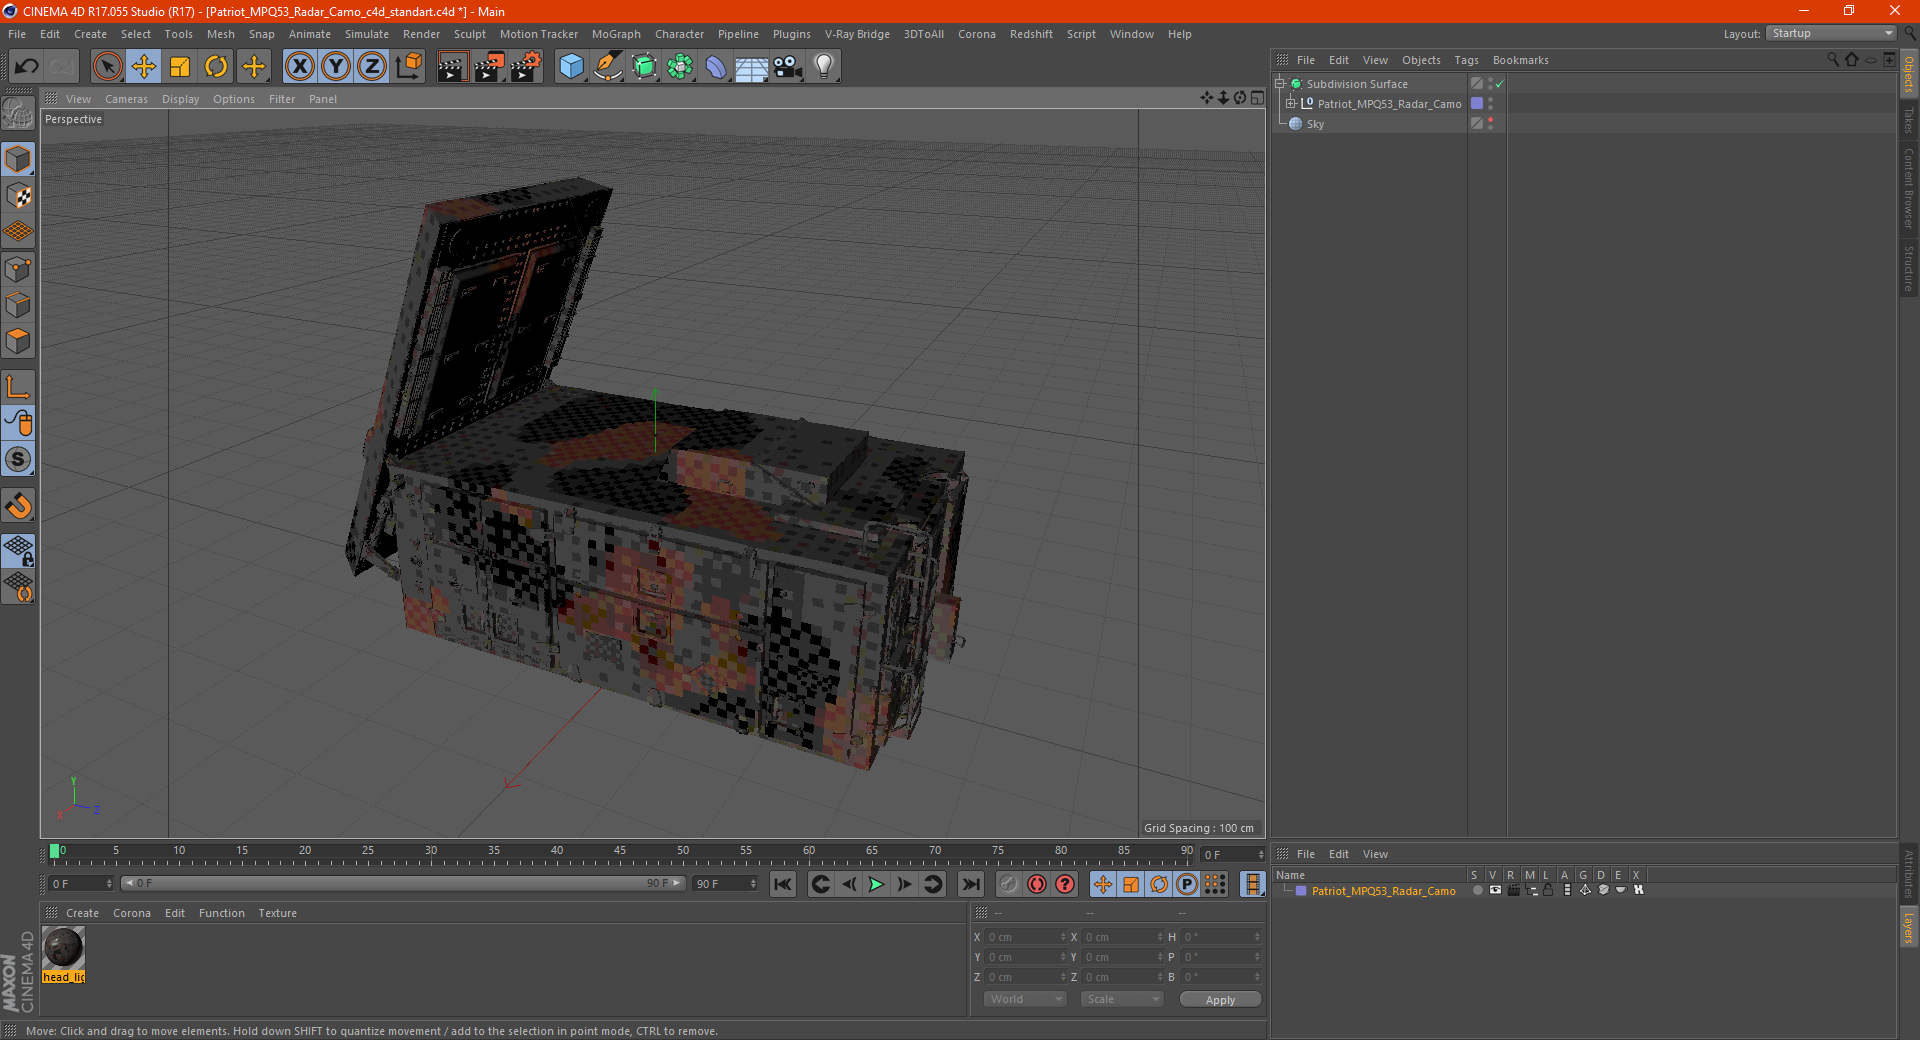Open material manager Texture menu
1920x1040 pixels.
(277, 913)
